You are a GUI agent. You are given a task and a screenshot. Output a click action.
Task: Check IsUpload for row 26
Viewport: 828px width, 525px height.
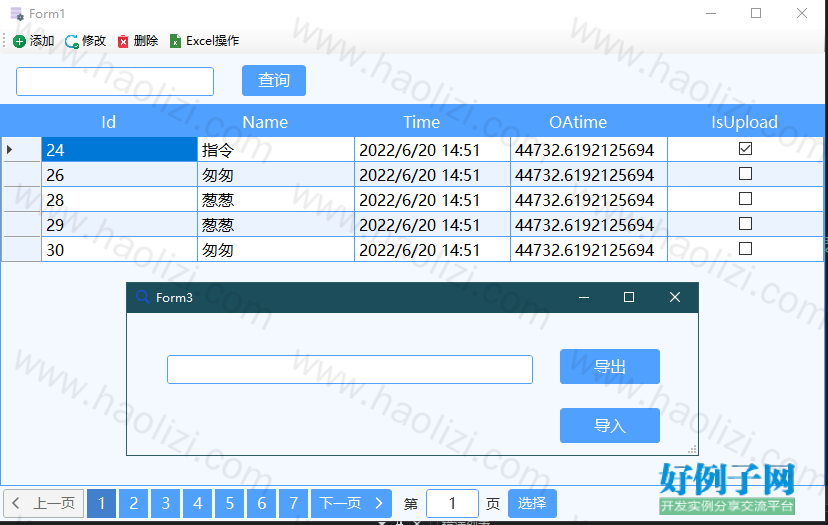[745, 174]
